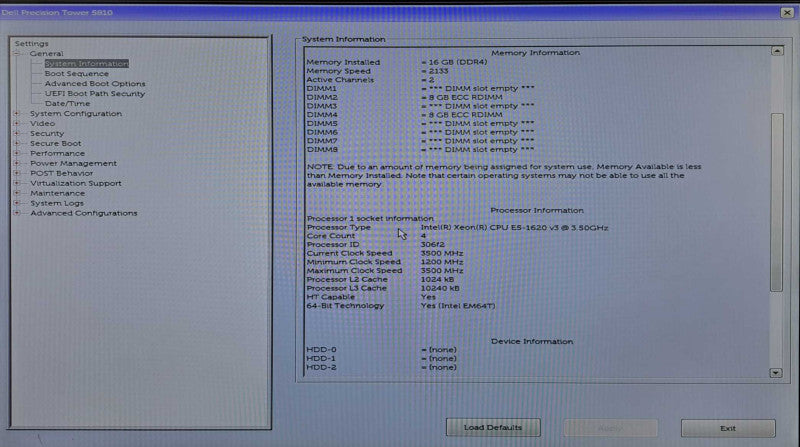Expand the Maintenance node
The width and height of the screenshot is (800, 447).
coord(16,193)
